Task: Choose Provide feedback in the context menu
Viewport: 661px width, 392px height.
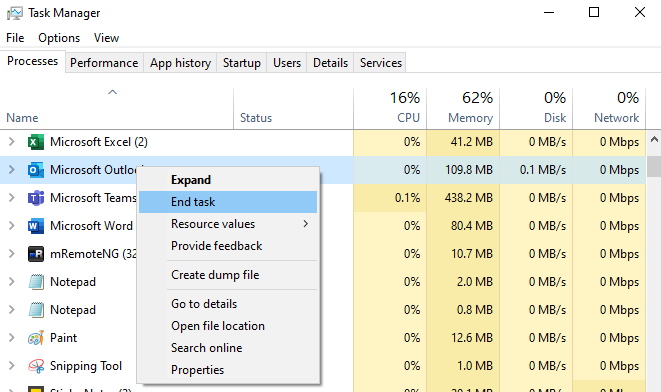Action: 228,246
